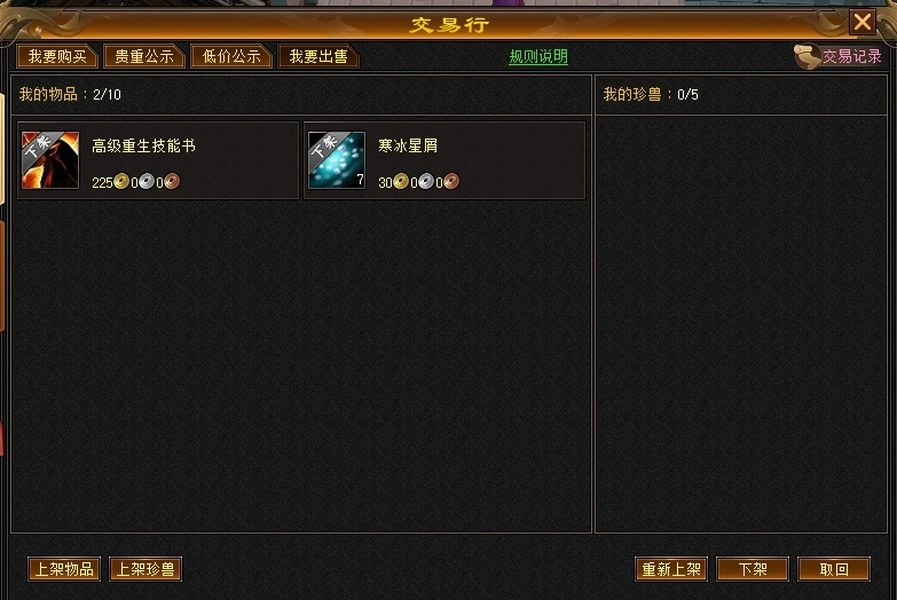The width and height of the screenshot is (897, 600).
Task: Click silver coin icon on 高级重生技能书 price
Action: pos(146,182)
